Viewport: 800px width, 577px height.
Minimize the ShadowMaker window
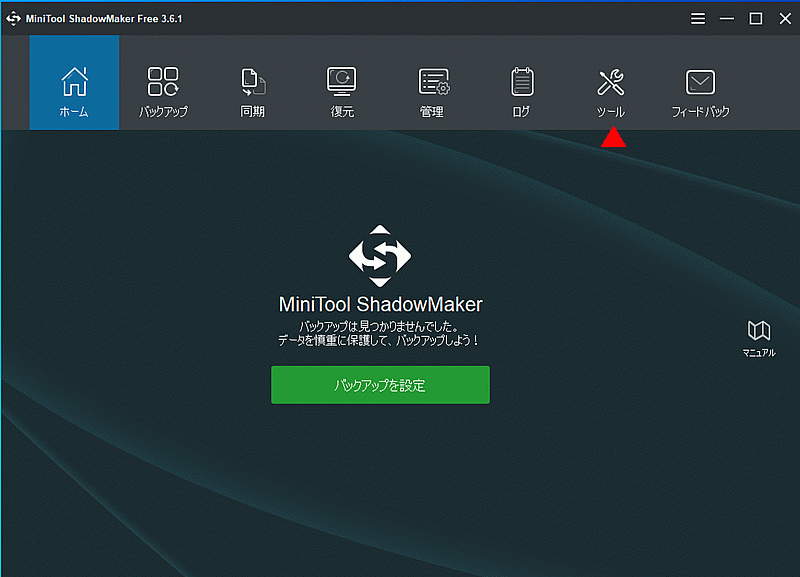[727, 19]
